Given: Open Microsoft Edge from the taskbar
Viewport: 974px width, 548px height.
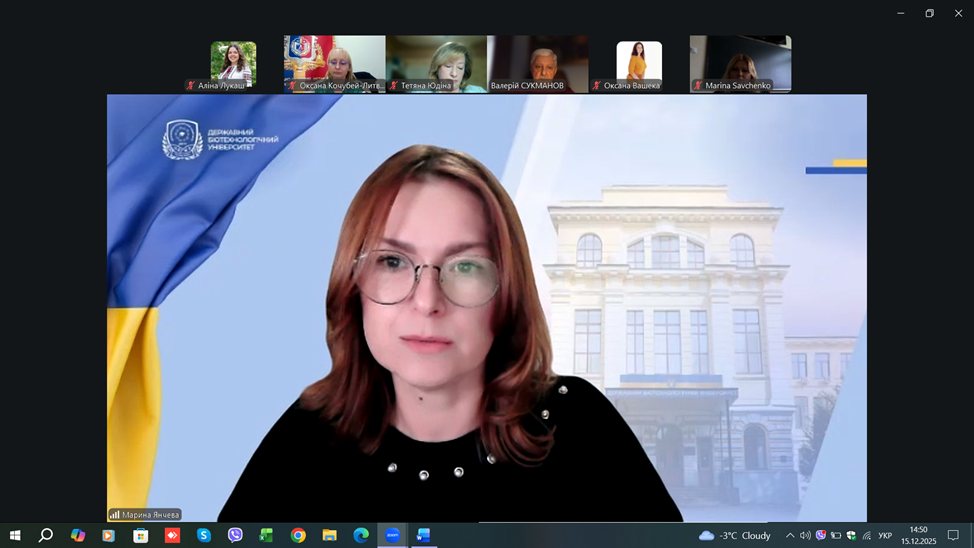Looking at the screenshot, I should point(361,535).
